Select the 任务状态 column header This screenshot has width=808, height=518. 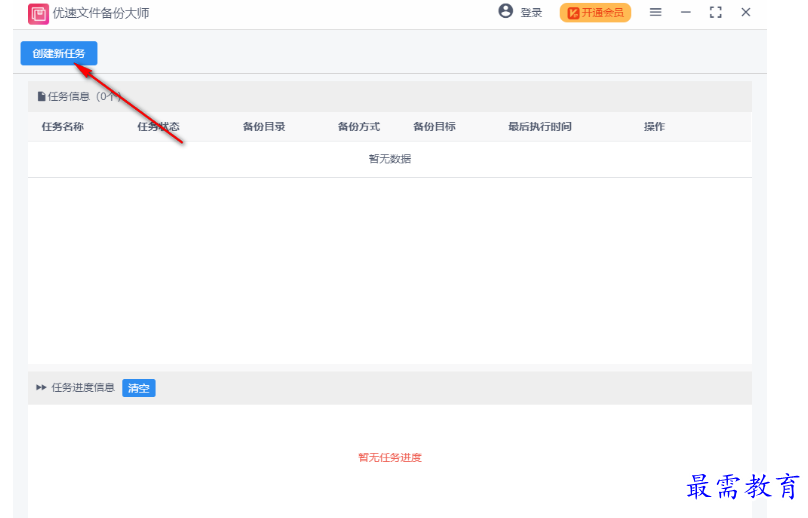pos(158,127)
